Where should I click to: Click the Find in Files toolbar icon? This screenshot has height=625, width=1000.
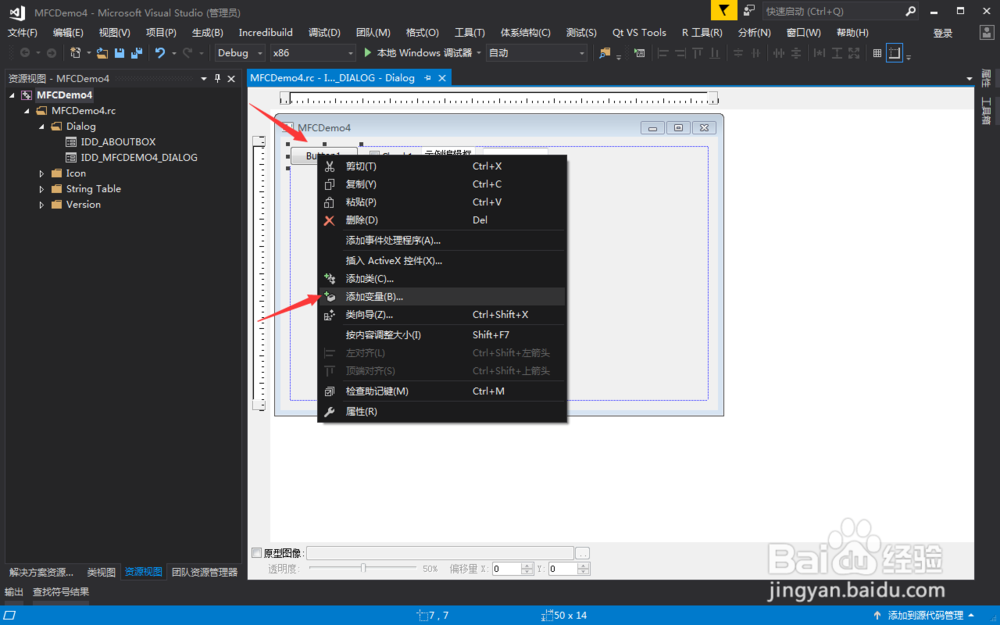[605, 53]
